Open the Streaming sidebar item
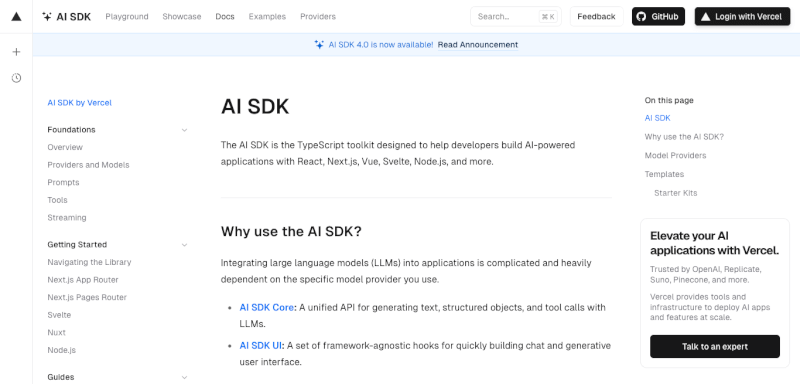800x384 pixels. pos(67,218)
